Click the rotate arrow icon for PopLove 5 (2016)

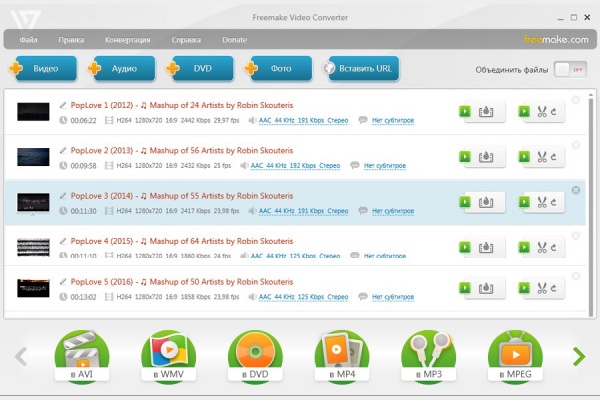554,288
